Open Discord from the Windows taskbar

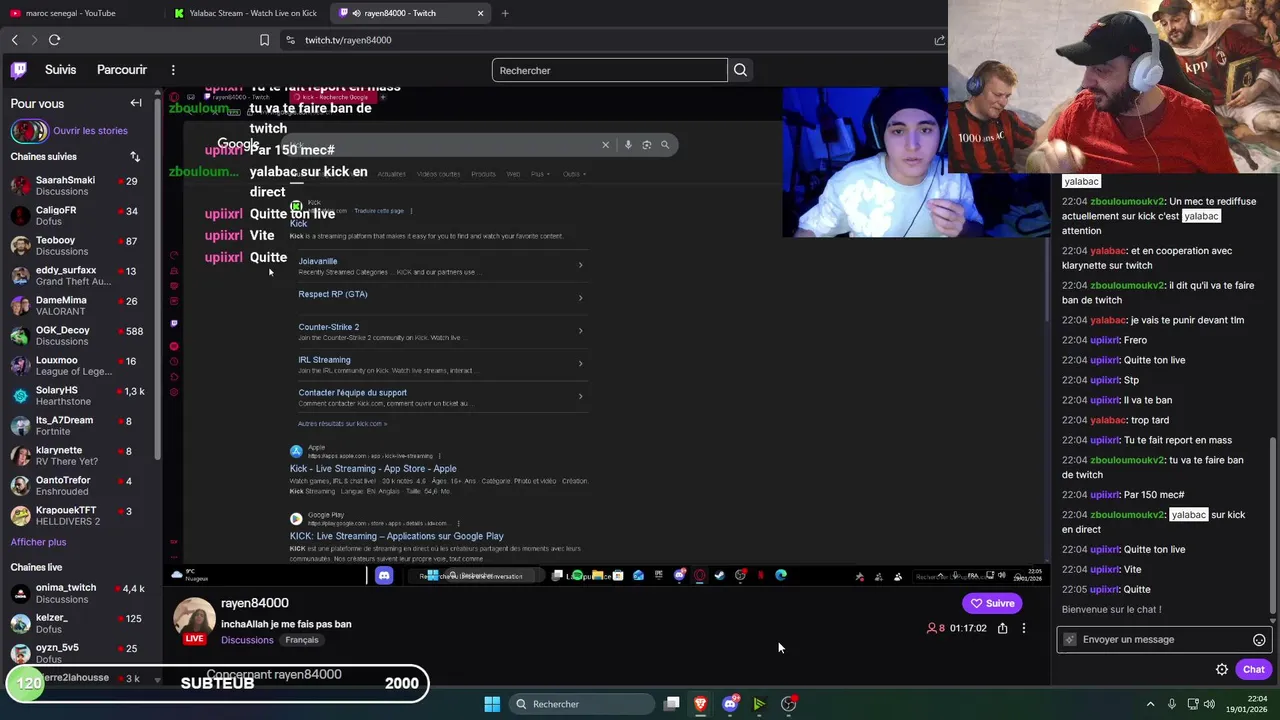[730, 704]
